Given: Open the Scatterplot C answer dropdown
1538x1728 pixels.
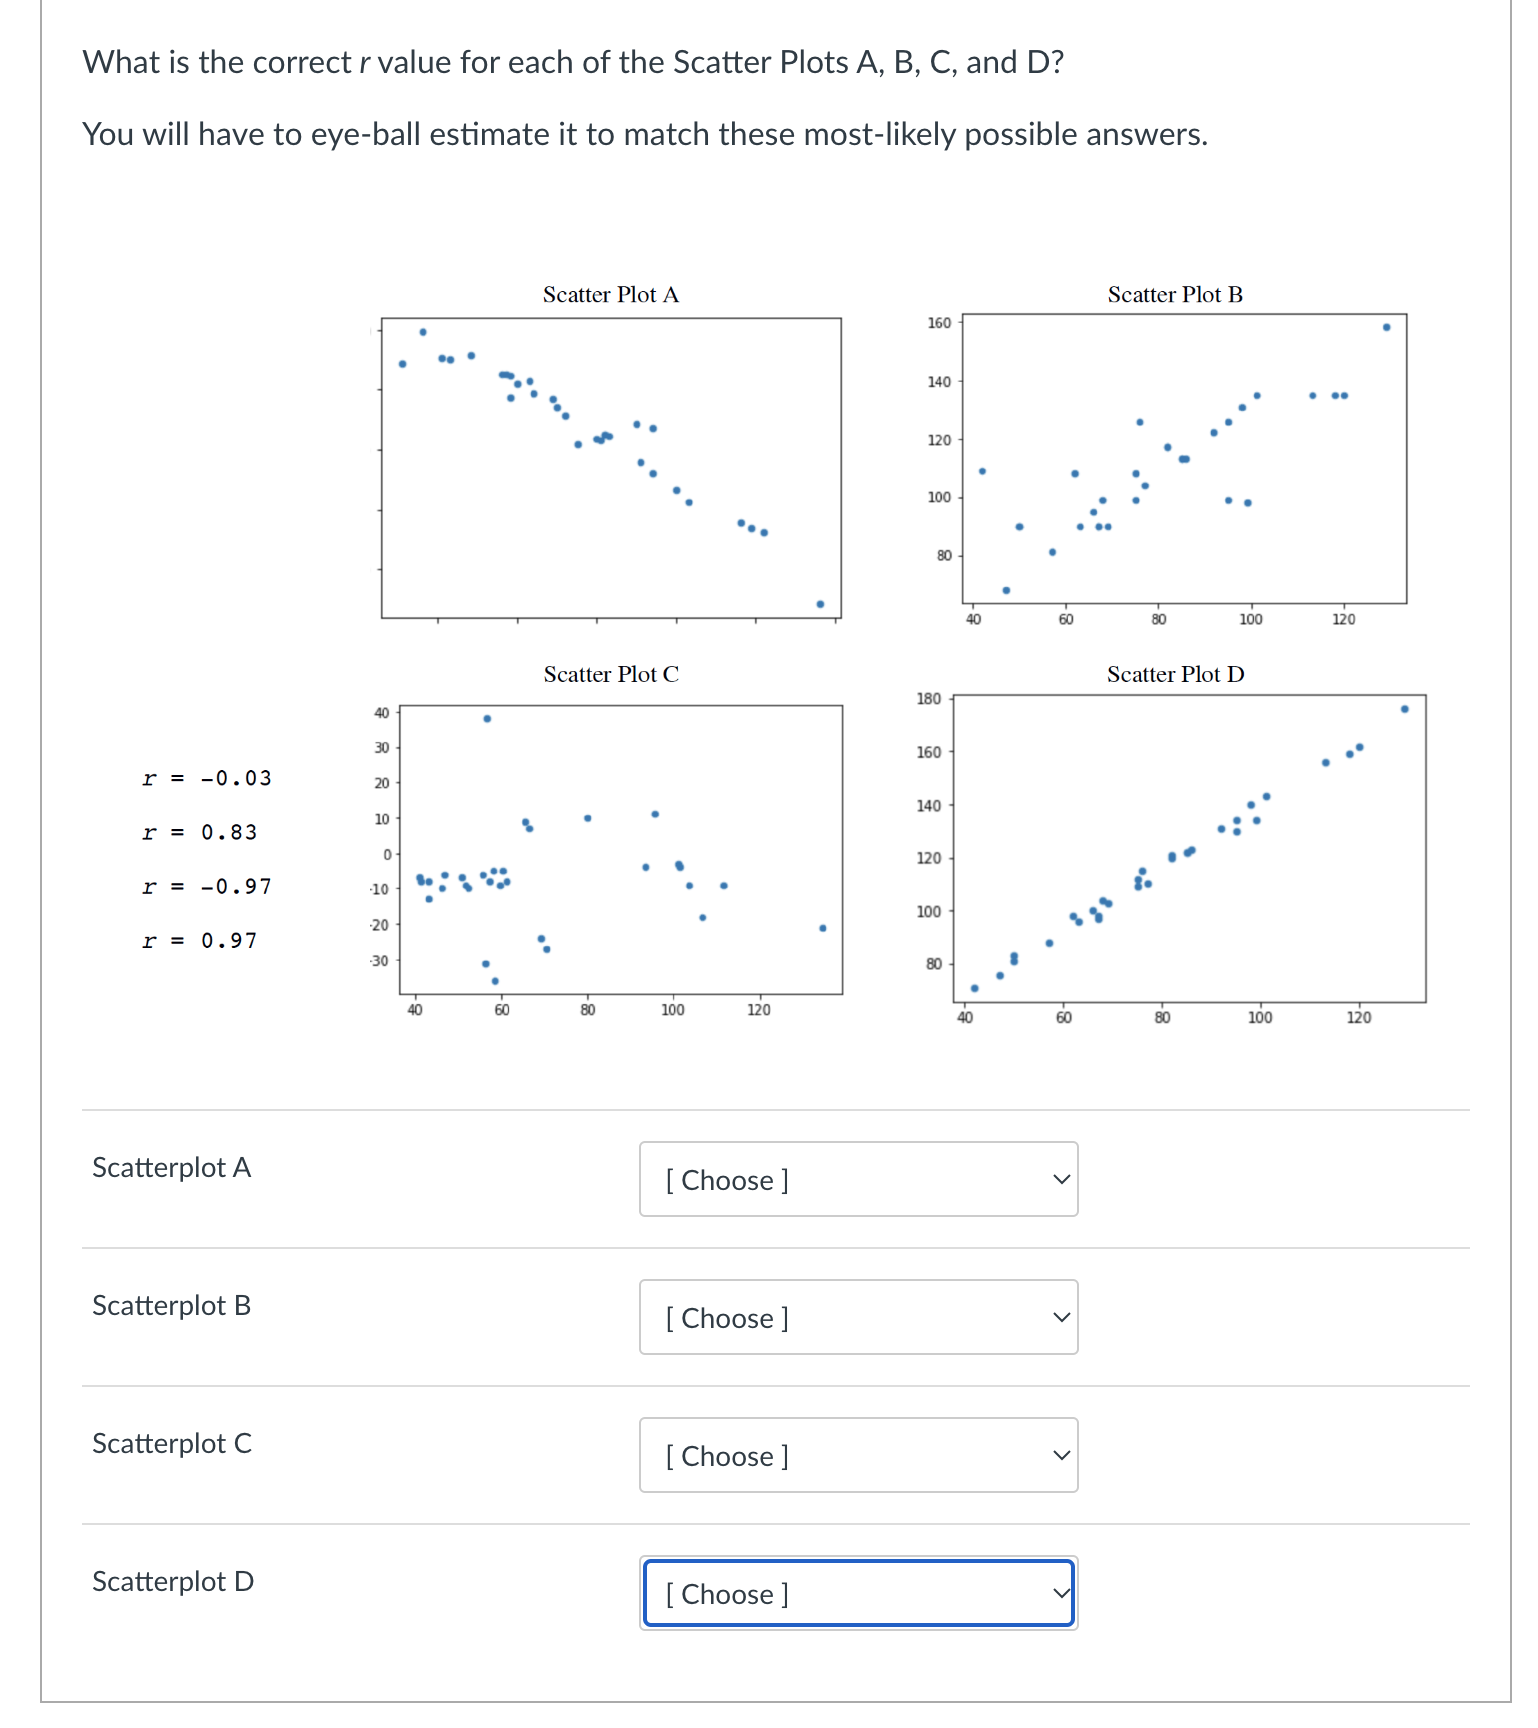Looking at the screenshot, I should (858, 1456).
